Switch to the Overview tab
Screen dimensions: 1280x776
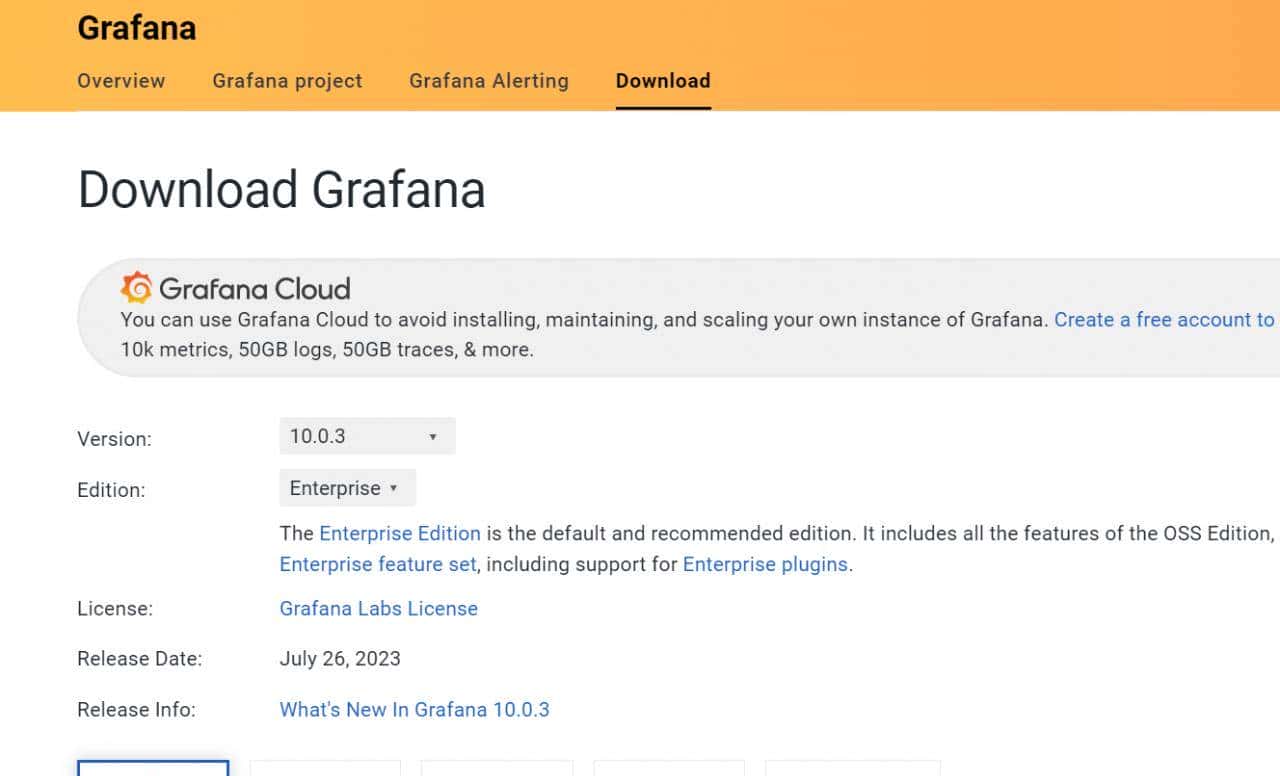tap(121, 81)
